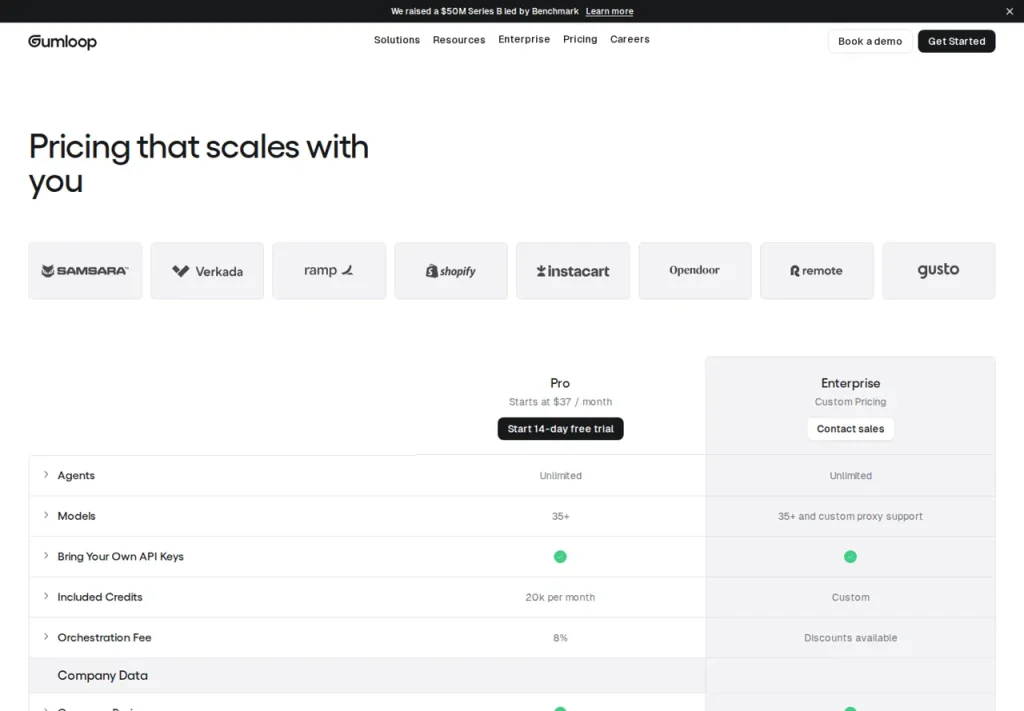1024x711 pixels.
Task: Expand the Included Credits row chevron
Action: pyautogui.click(x=46, y=596)
